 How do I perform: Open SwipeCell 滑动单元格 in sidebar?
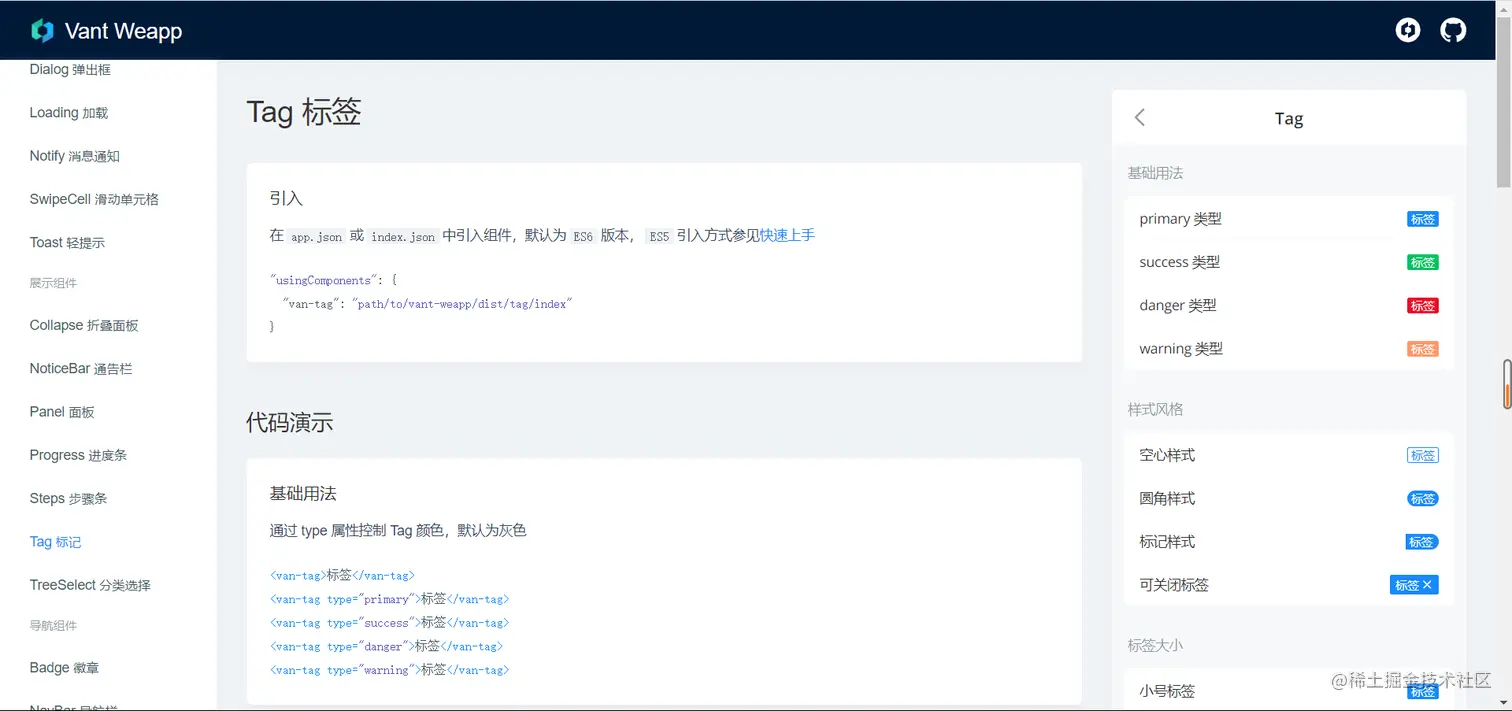[94, 199]
